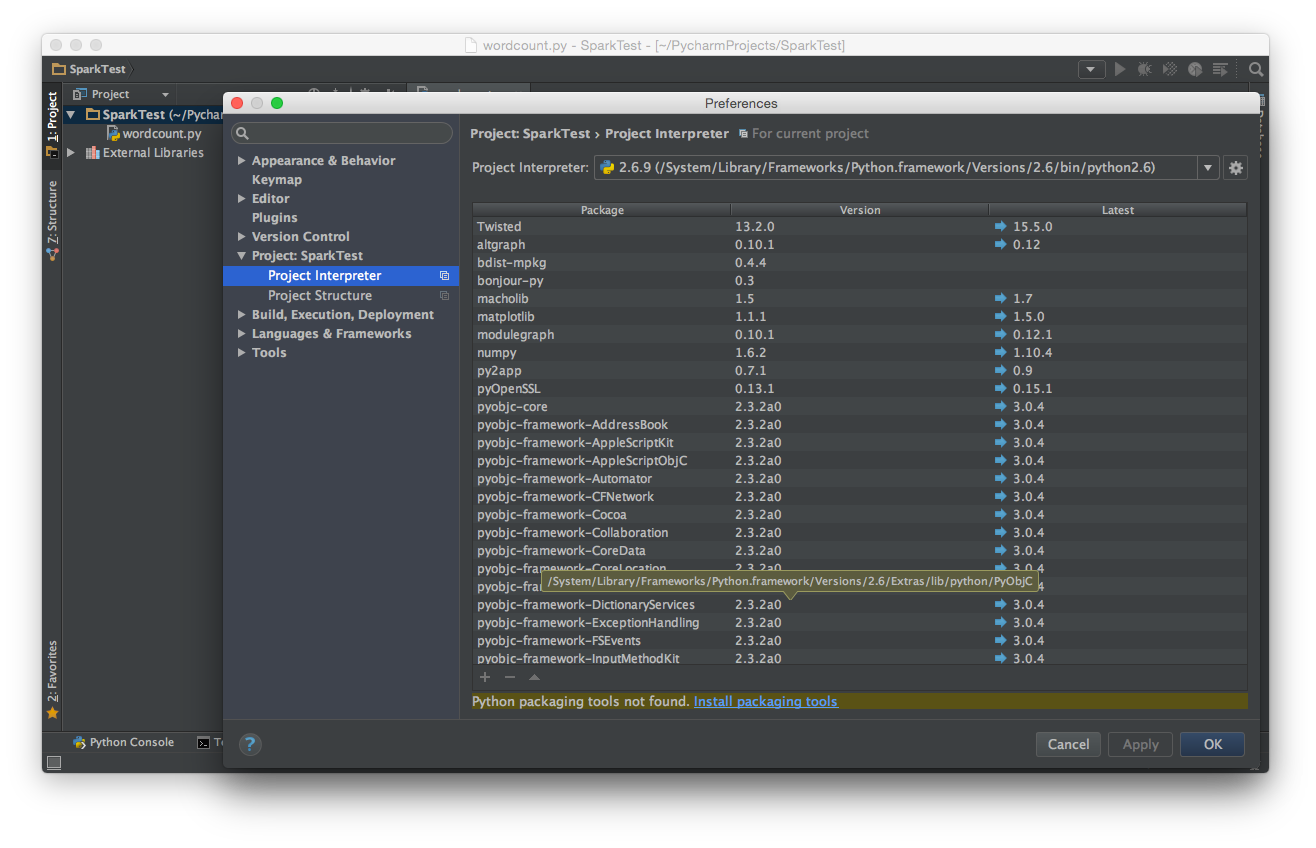
Task: Click copy icon on Project Structure row
Action: (x=444, y=296)
